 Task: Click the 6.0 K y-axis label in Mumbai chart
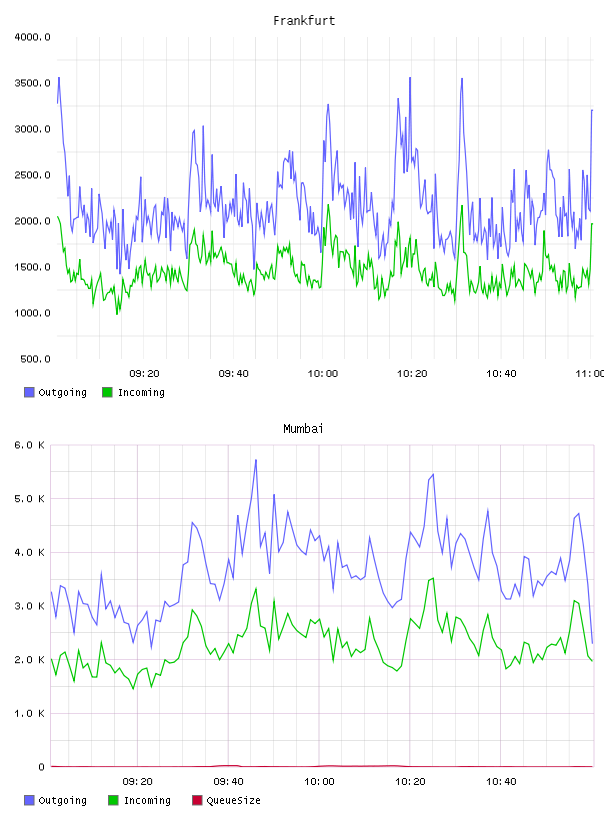[x=29, y=445]
